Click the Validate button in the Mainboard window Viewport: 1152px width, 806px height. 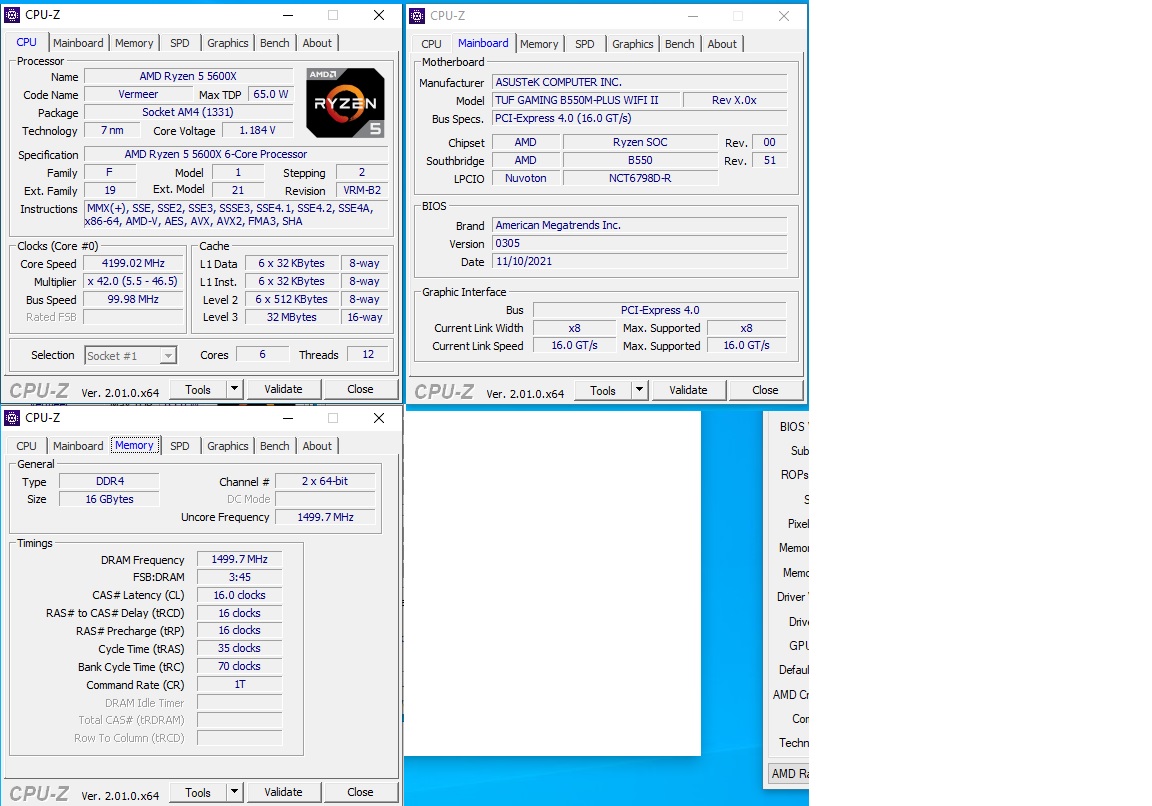pyautogui.click(x=688, y=390)
